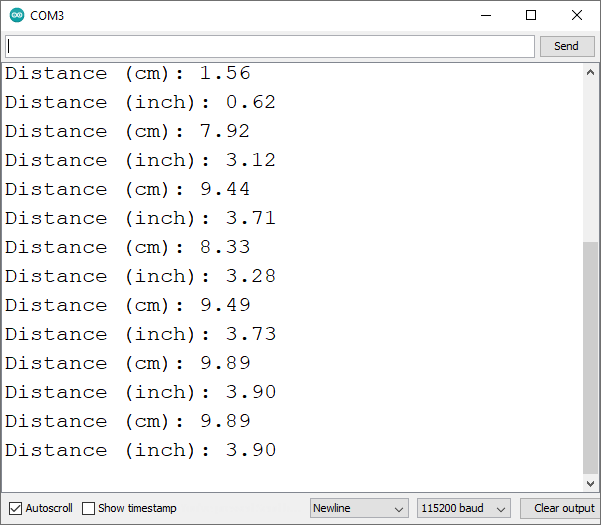Maximize the COM3 serial monitor window
Viewport: 601px width, 525px height.
click(x=531, y=16)
